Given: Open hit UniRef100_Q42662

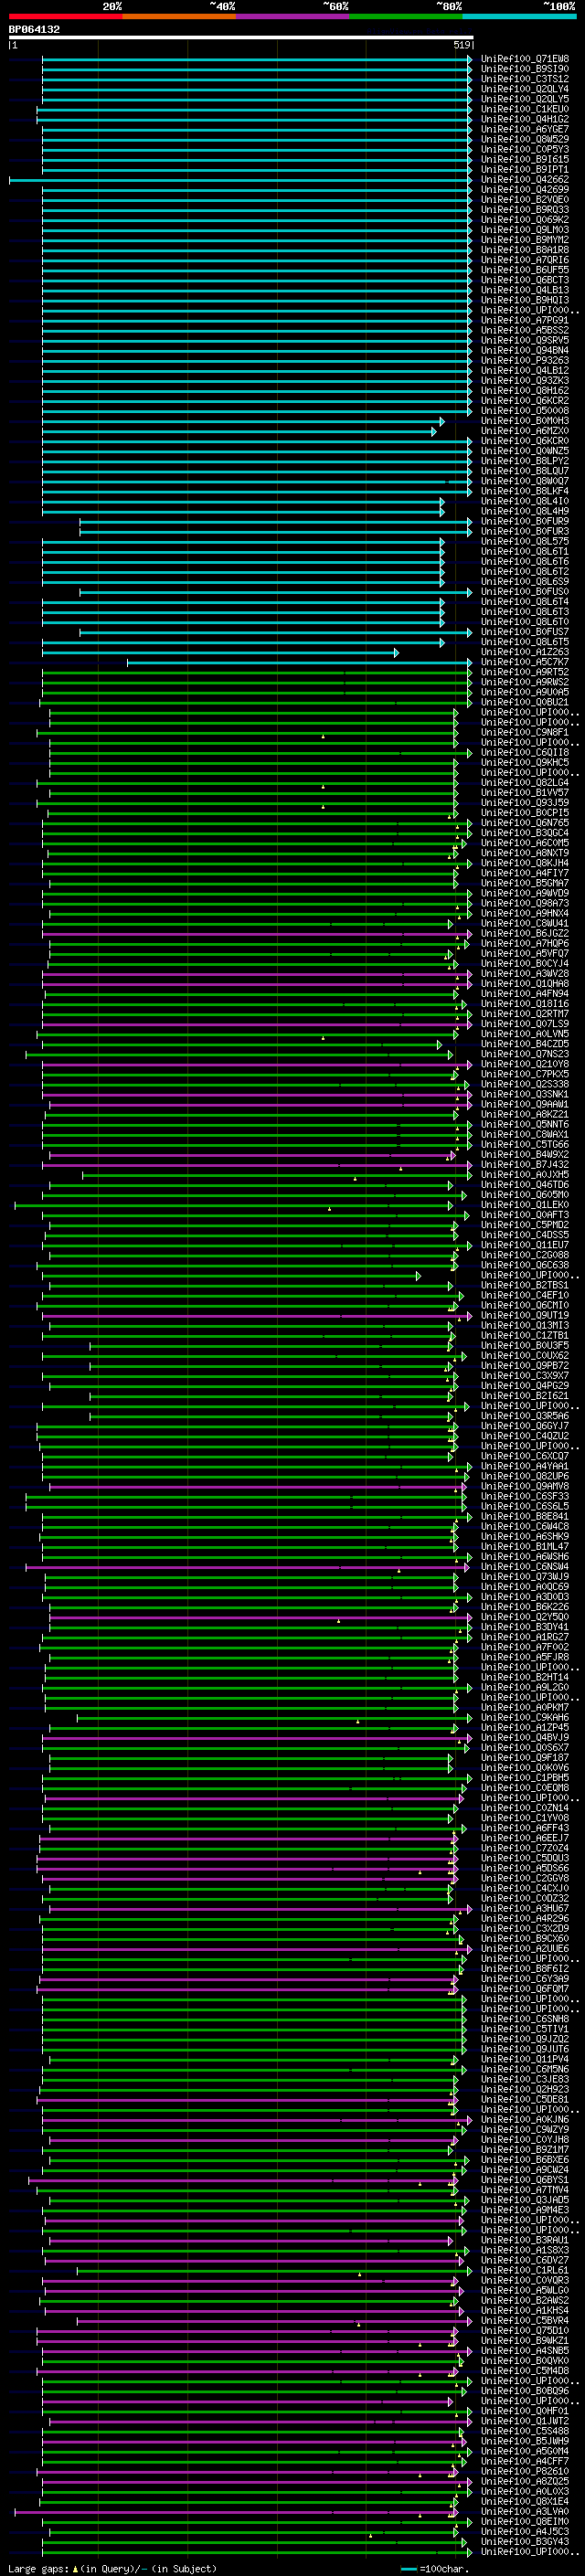Looking at the screenshot, I should [524, 180].
